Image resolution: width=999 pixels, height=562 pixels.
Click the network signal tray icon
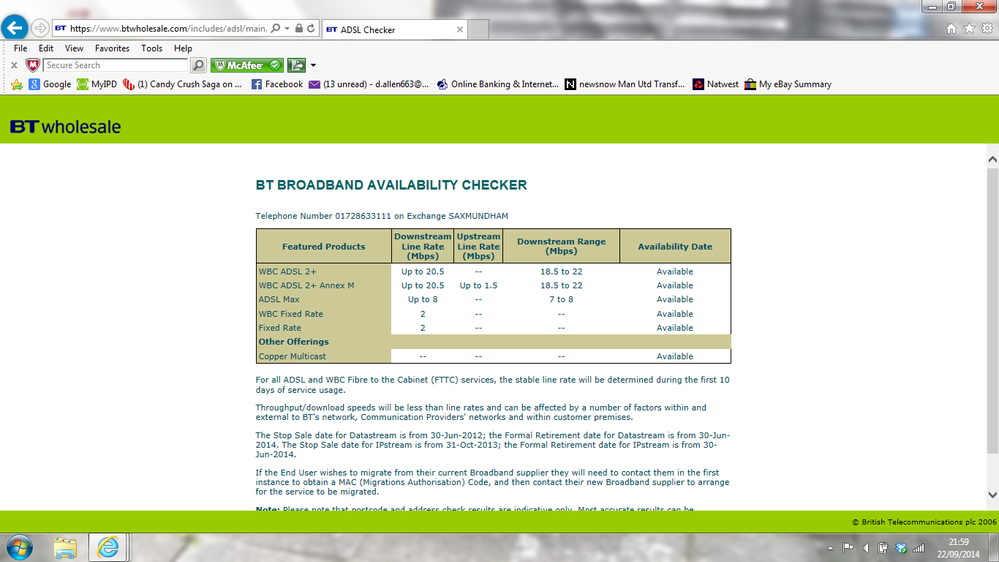[918, 548]
